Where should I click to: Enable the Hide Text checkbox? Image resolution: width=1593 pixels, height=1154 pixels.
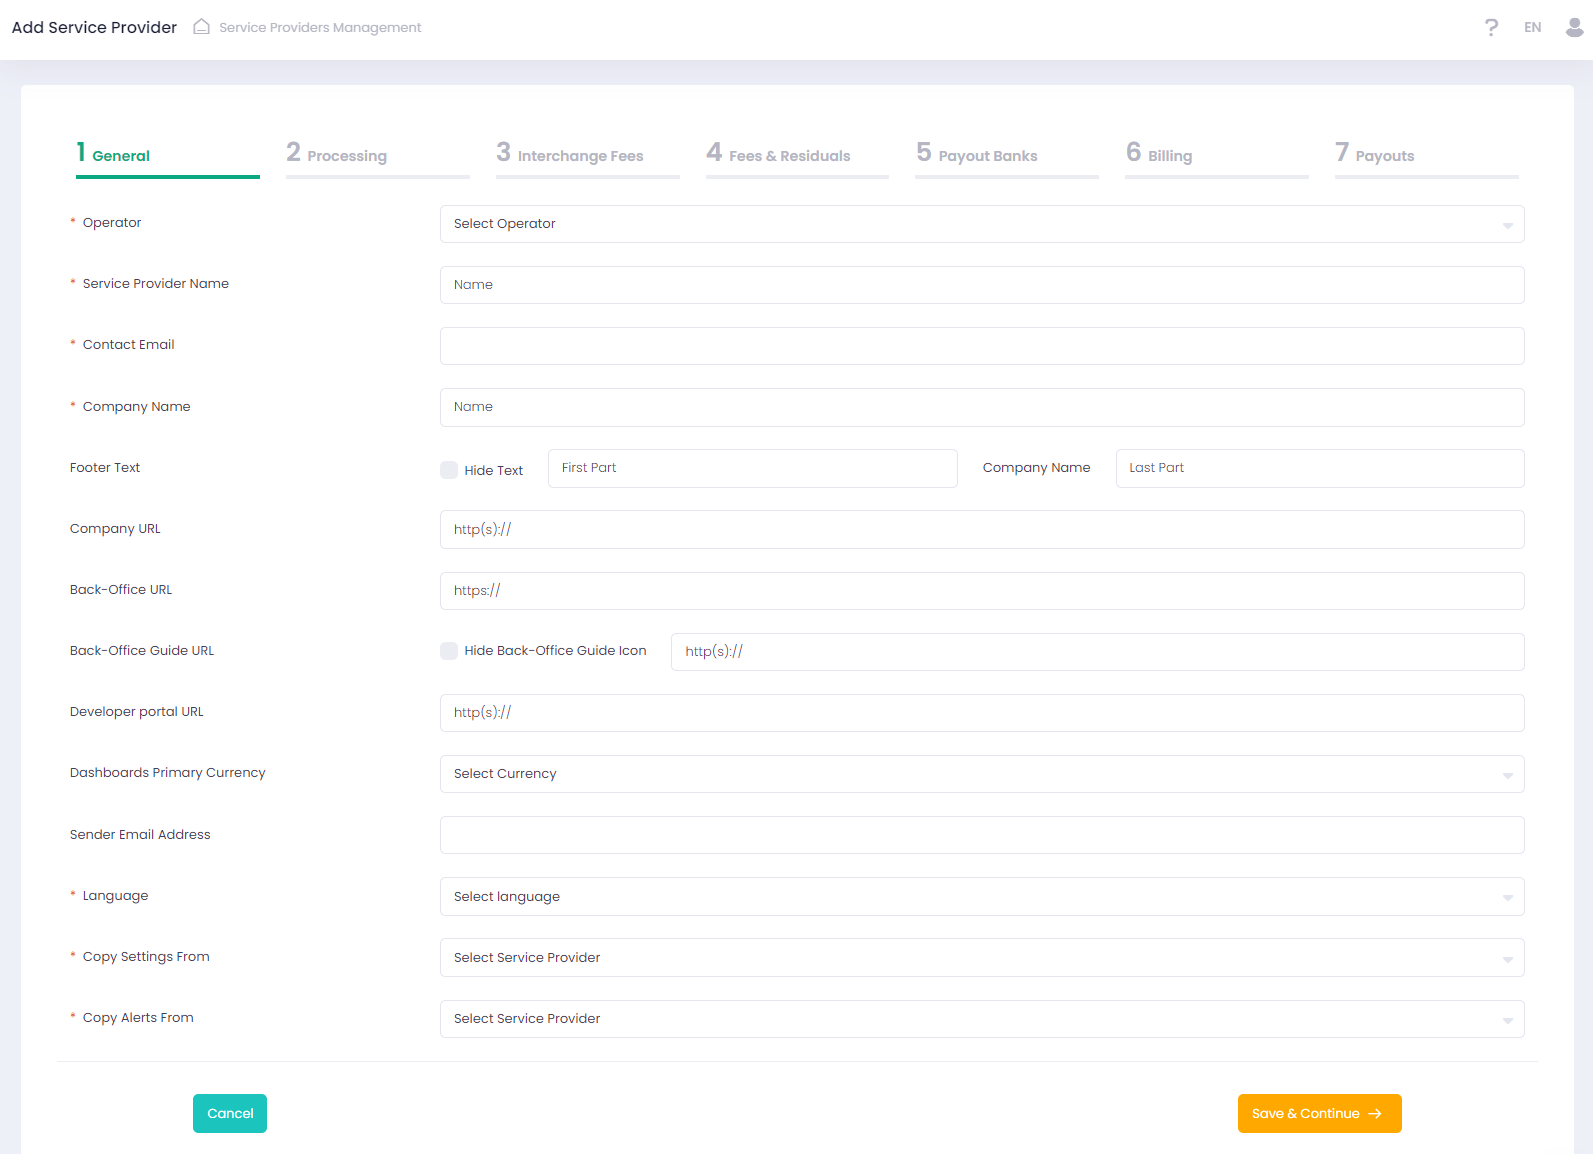[x=449, y=470]
